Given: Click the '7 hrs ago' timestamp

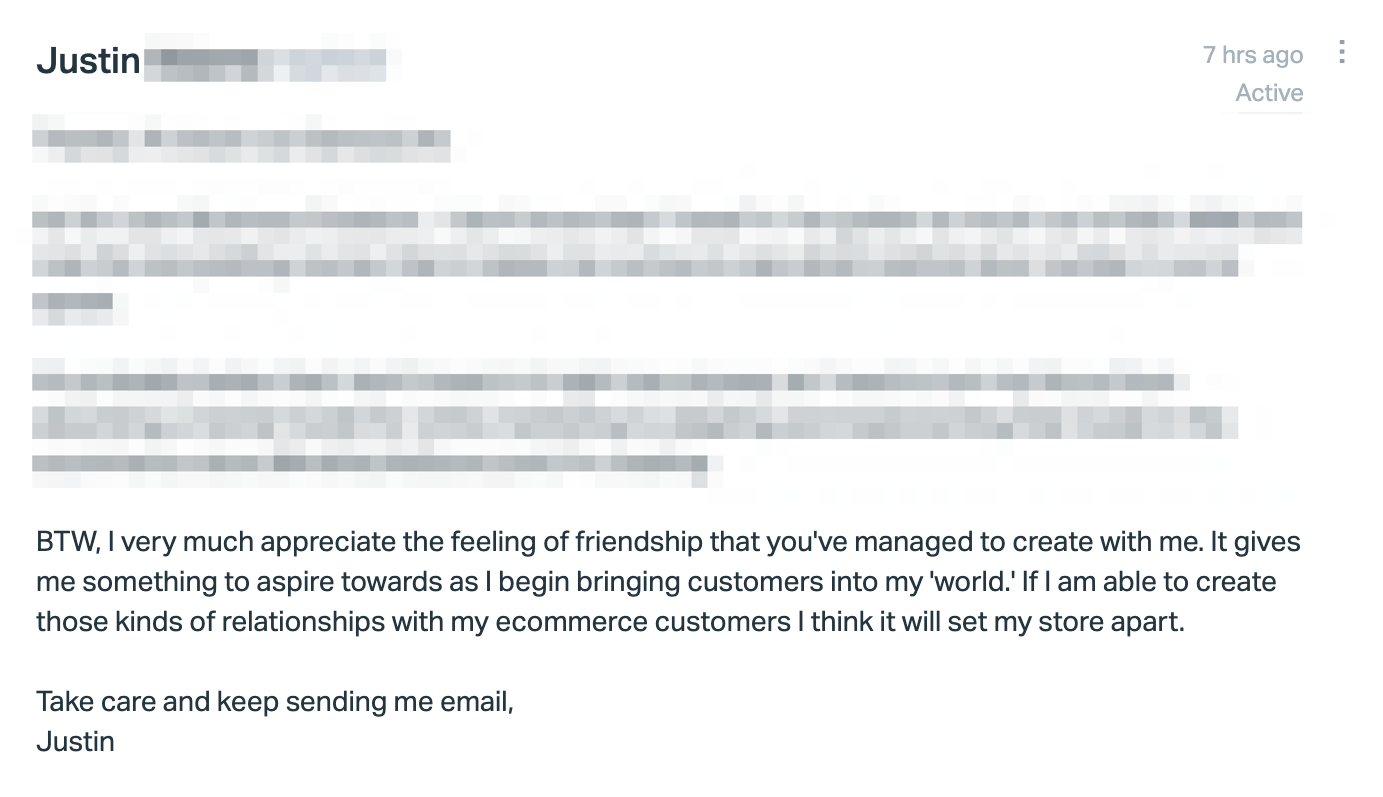Looking at the screenshot, I should click(1253, 54).
